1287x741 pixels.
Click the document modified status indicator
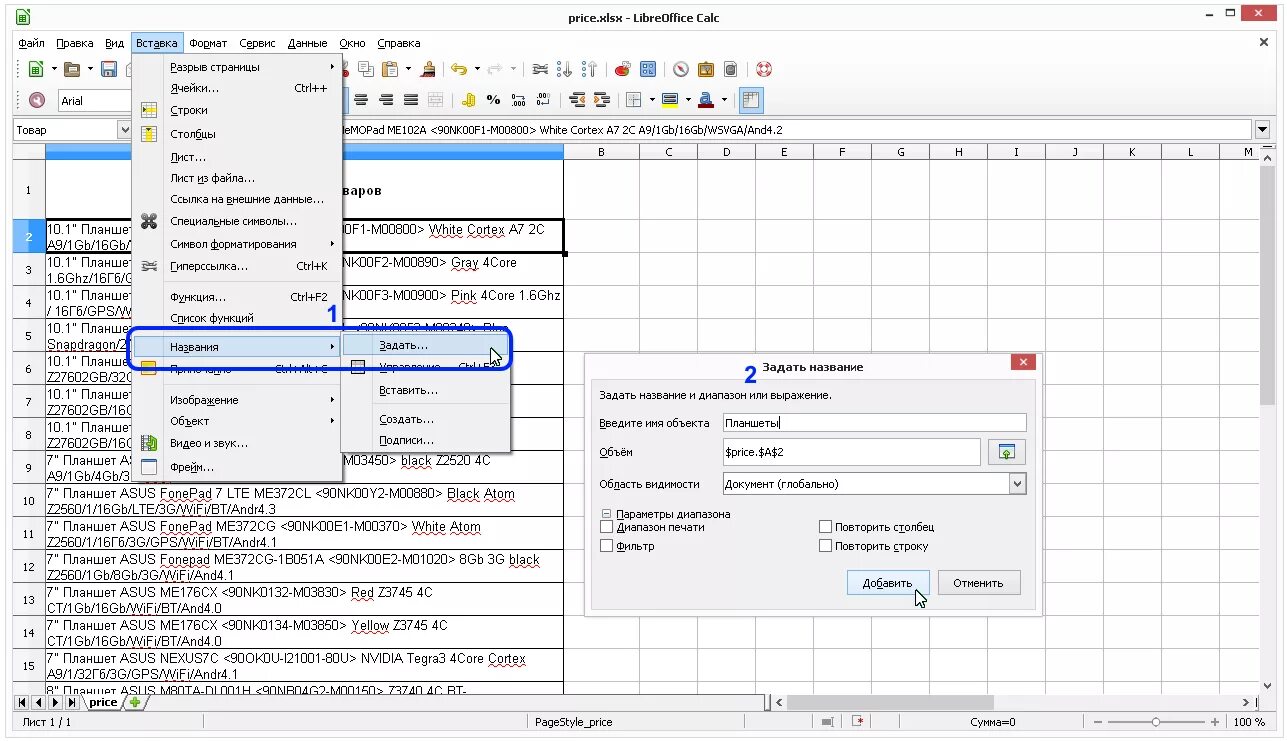pos(858,722)
